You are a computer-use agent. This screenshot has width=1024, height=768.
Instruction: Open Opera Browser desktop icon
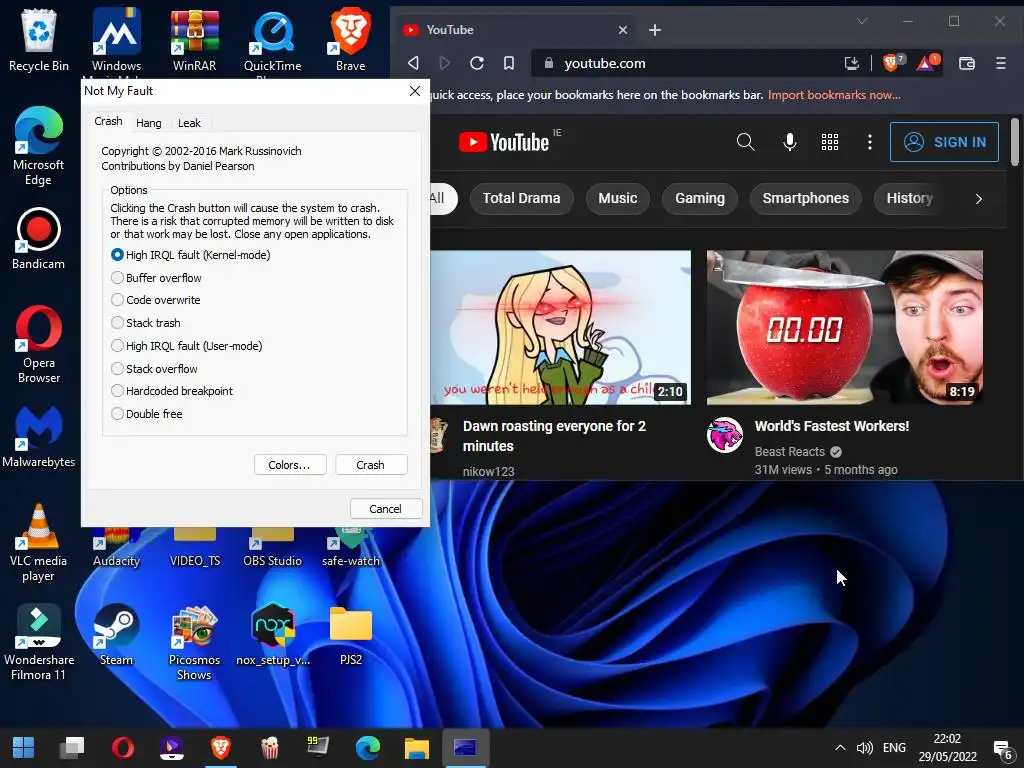coord(39,344)
